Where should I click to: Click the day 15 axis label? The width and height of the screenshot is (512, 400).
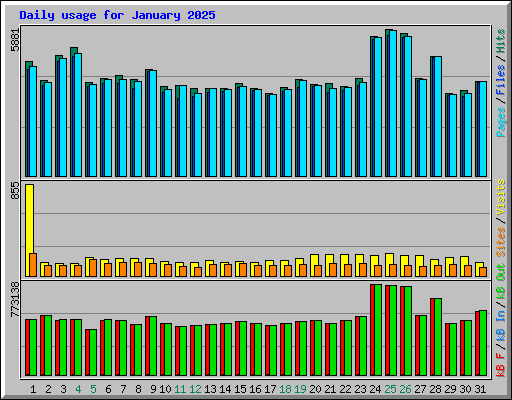pos(240,389)
